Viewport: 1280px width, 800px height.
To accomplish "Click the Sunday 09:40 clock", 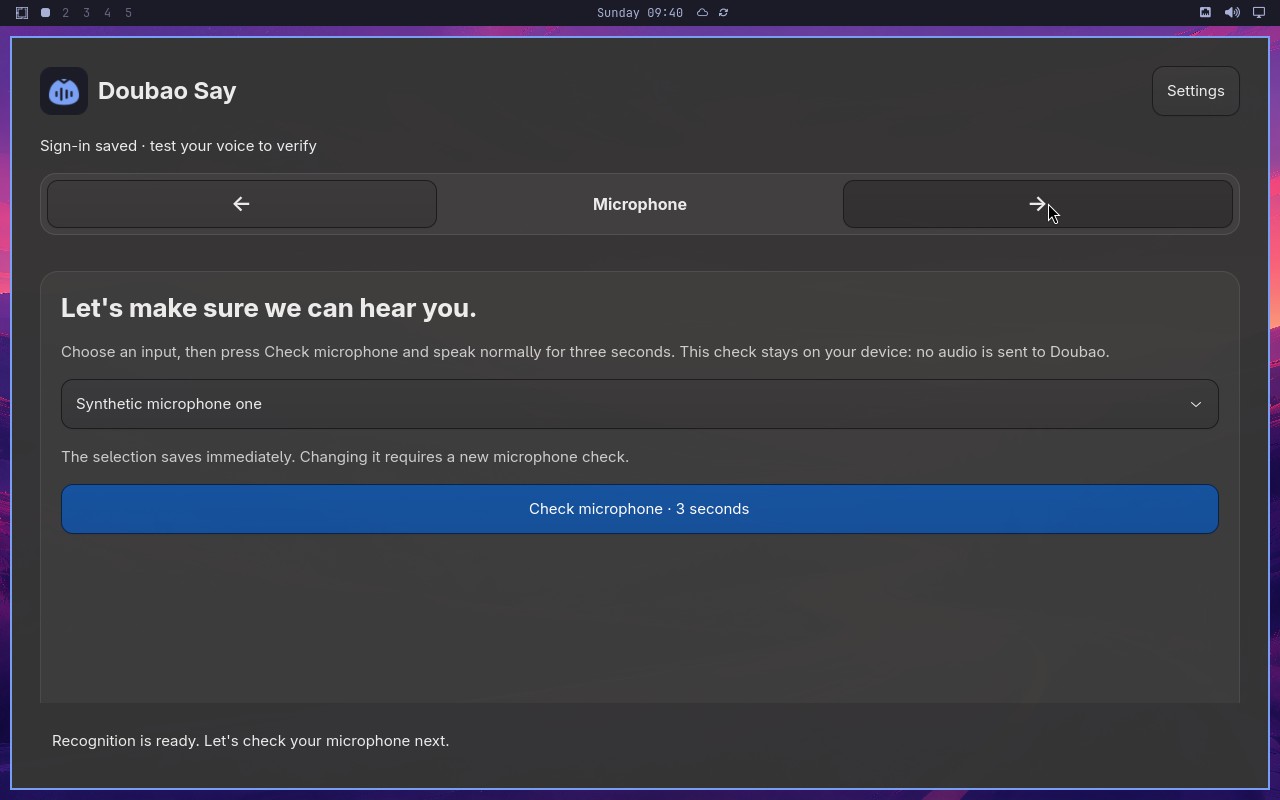I will (640, 13).
